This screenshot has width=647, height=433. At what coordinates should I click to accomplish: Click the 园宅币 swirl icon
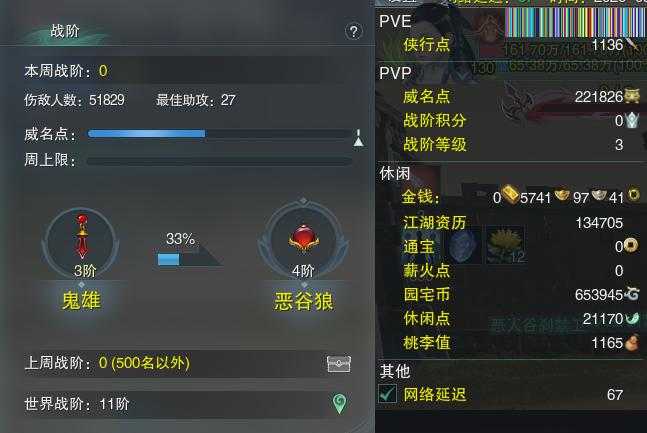pos(632,293)
